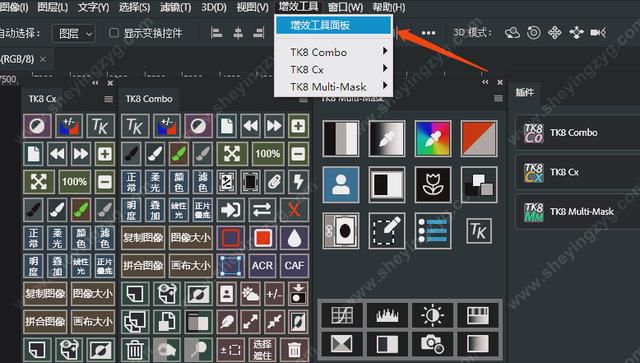Toggle the 显示变换控件 checkbox
640x363 pixels.
click(x=114, y=33)
